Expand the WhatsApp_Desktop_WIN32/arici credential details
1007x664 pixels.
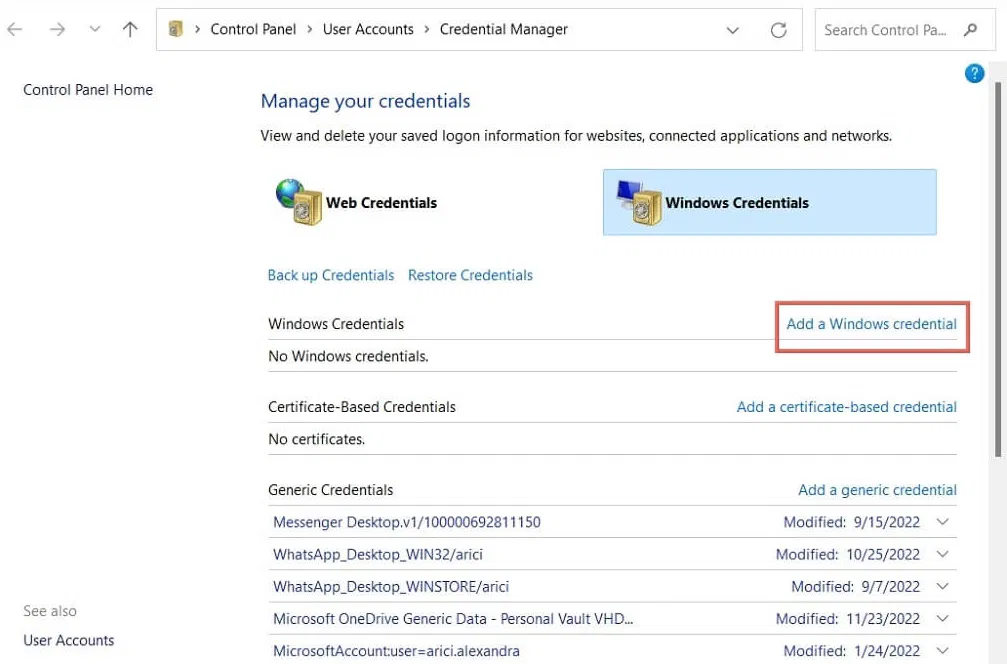pyautogui.click(x=941, y=554)
